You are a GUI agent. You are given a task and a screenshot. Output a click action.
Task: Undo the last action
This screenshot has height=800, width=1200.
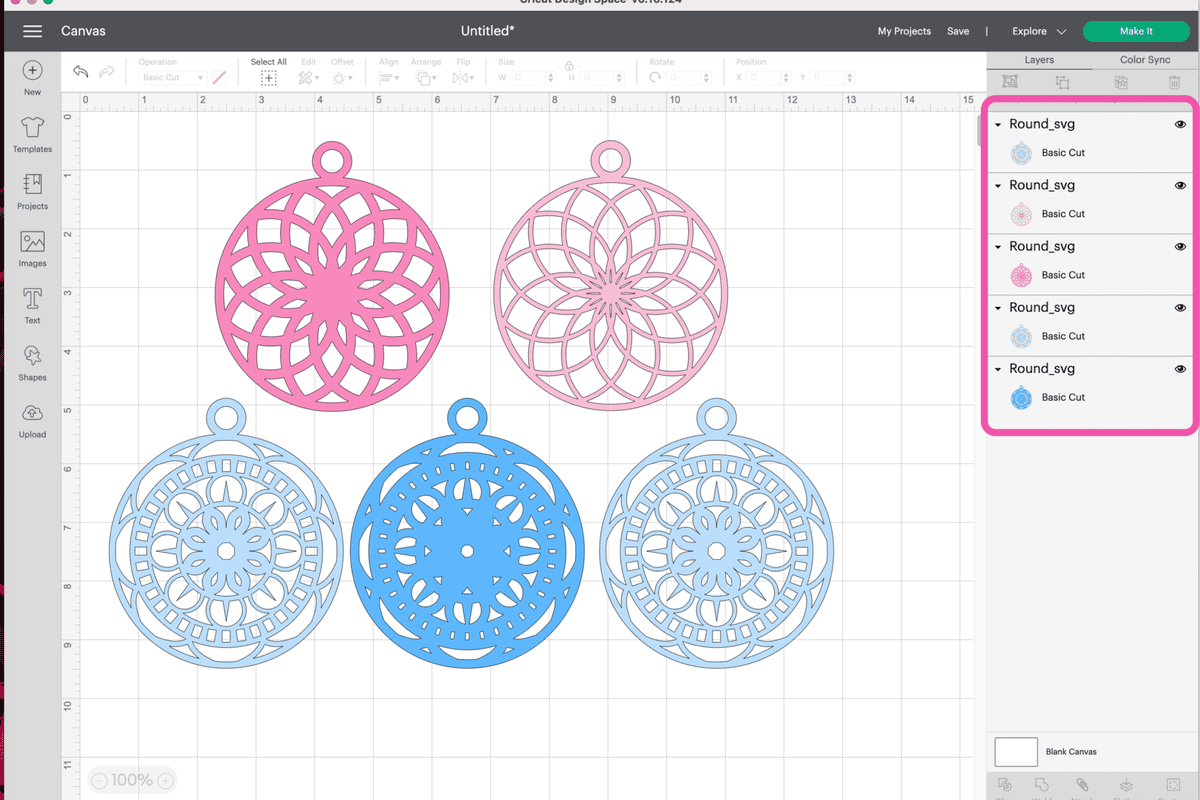pos(81,72)
